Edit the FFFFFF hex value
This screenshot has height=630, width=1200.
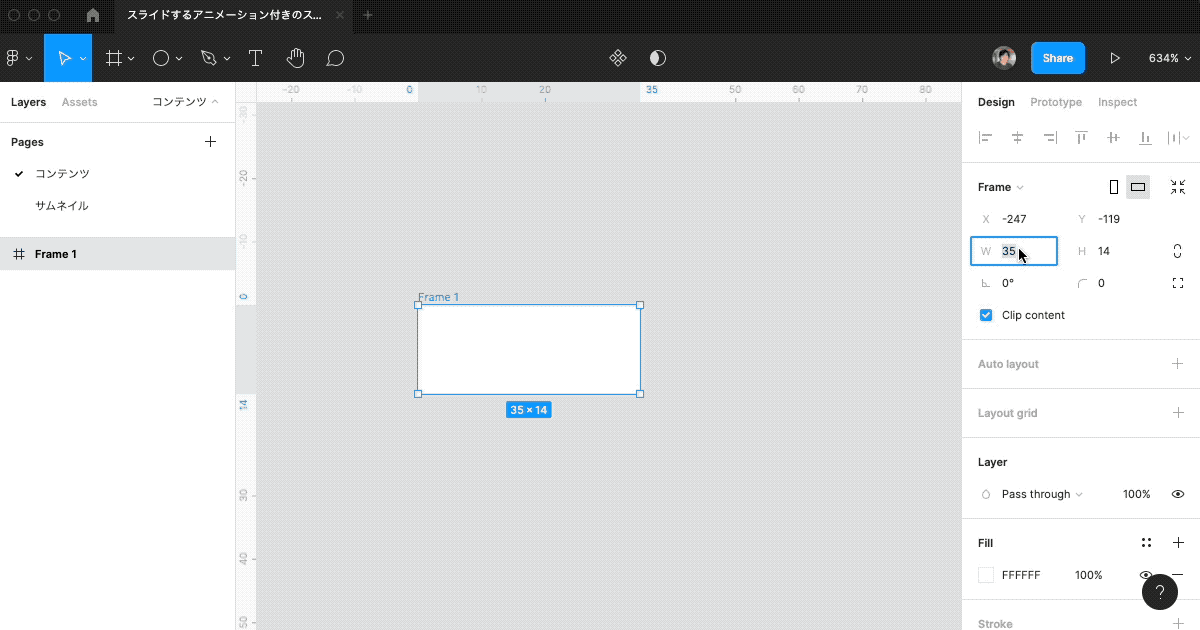point(1021,575)
